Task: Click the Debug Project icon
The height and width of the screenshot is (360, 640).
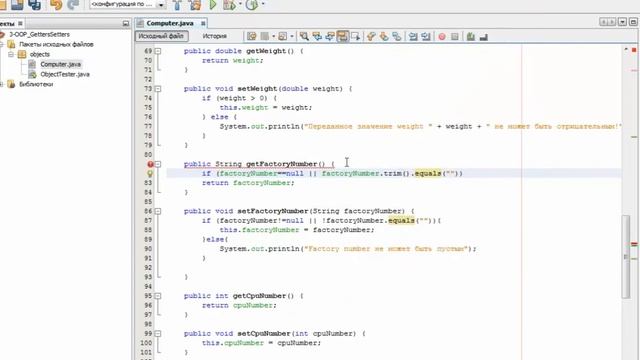Action: point(229,5)
